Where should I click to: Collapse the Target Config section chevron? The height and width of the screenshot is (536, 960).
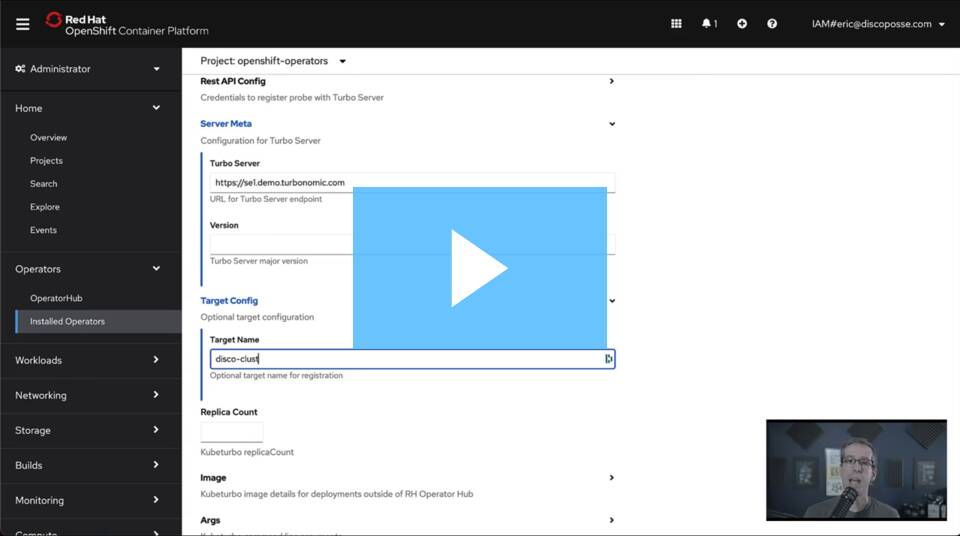pos(612,301)
